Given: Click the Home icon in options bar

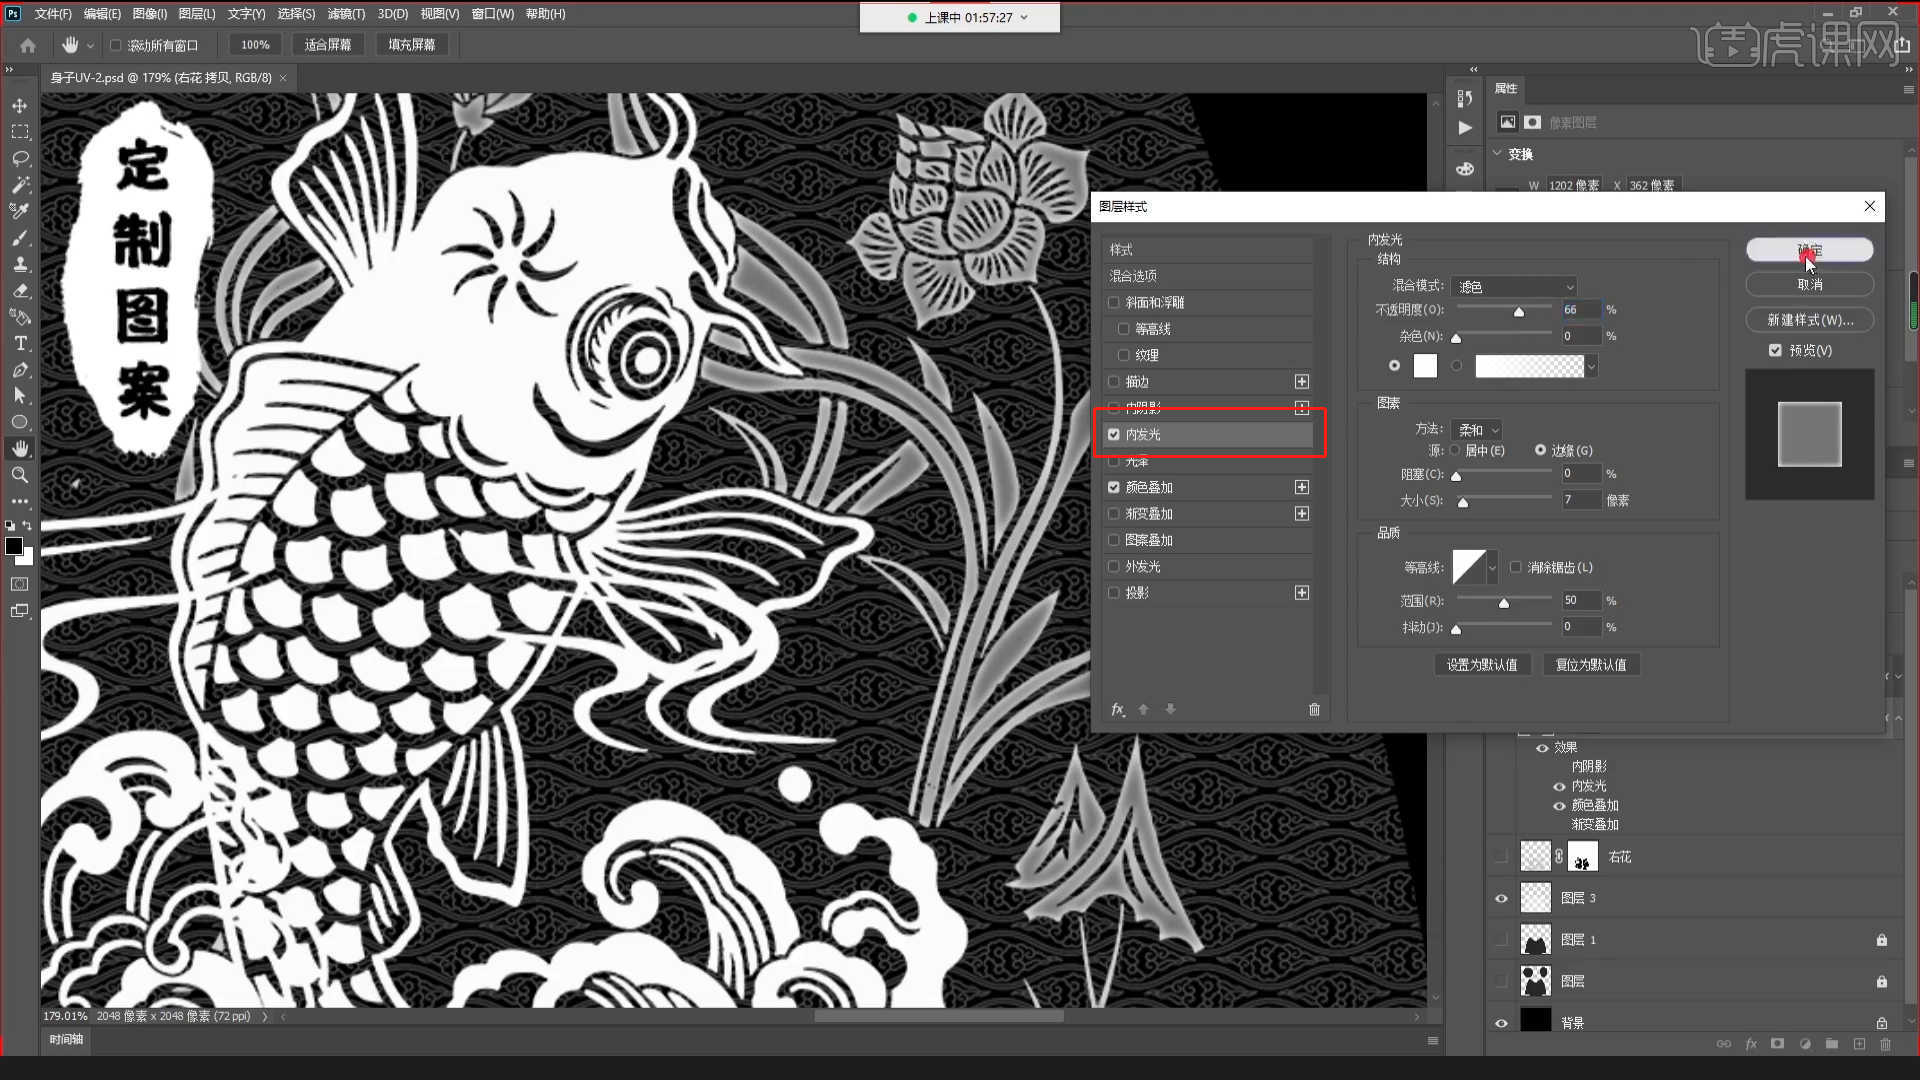Looking at the screenshot, I should coord(28,45).
